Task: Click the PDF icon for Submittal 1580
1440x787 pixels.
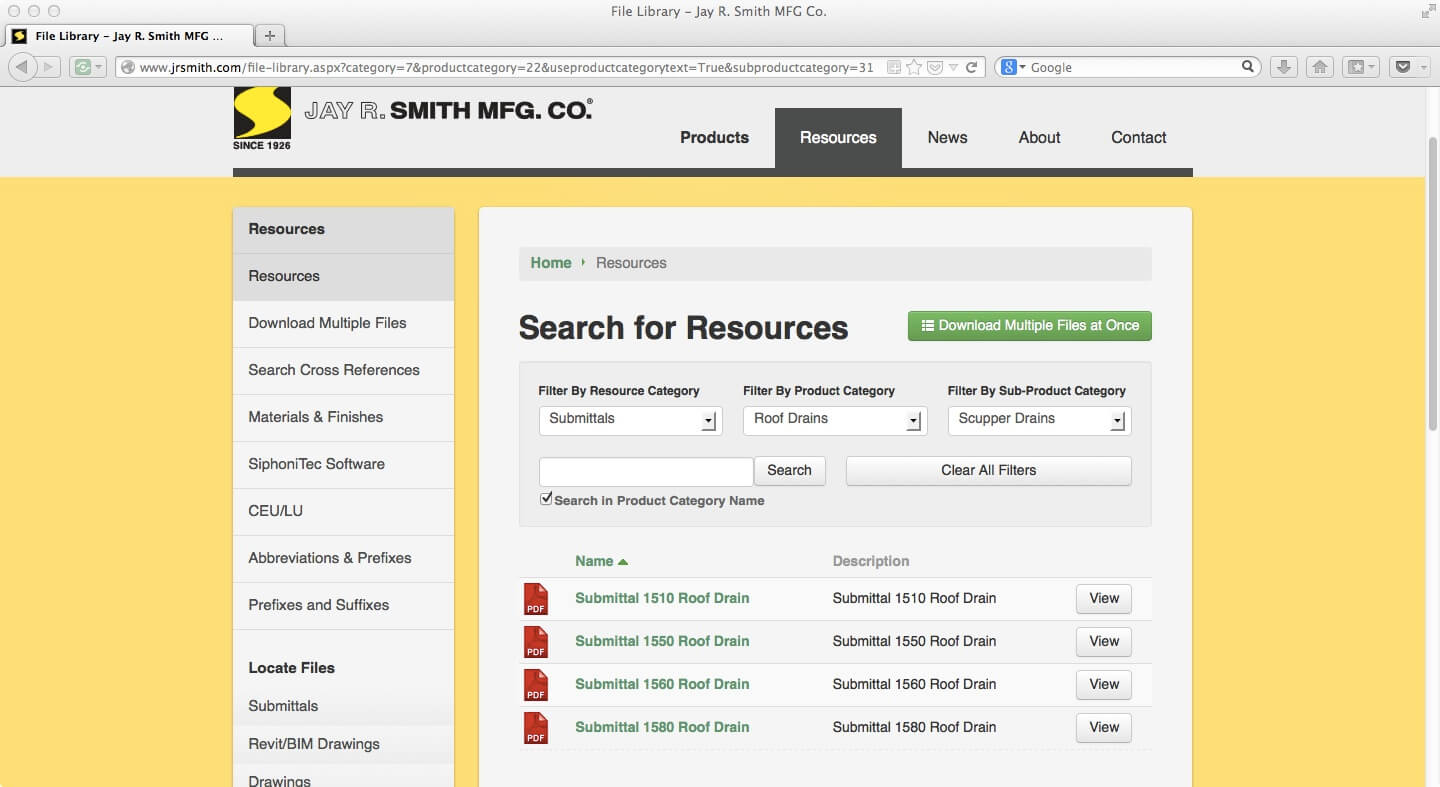Action: coord(536,728)
